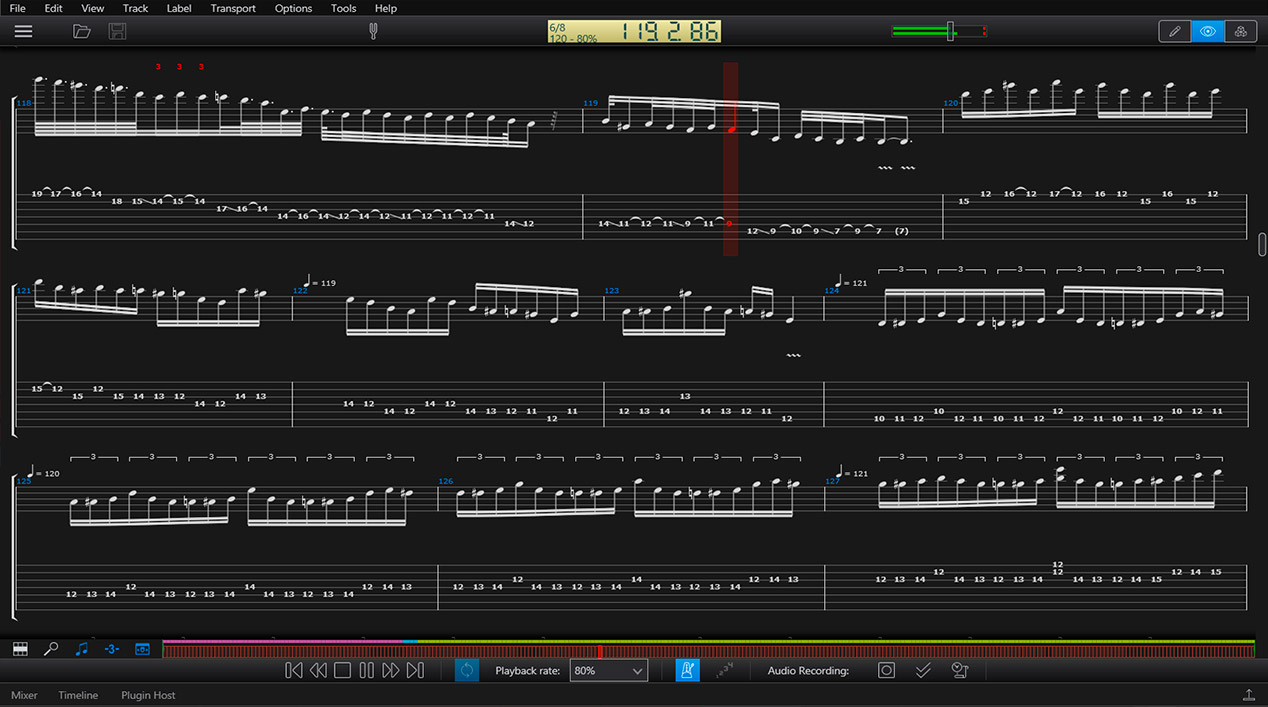Image resolution: width=1268 pixels, height=707 pixels.
Task: Toggle standard notation music note display
Action: click(82, 649)
